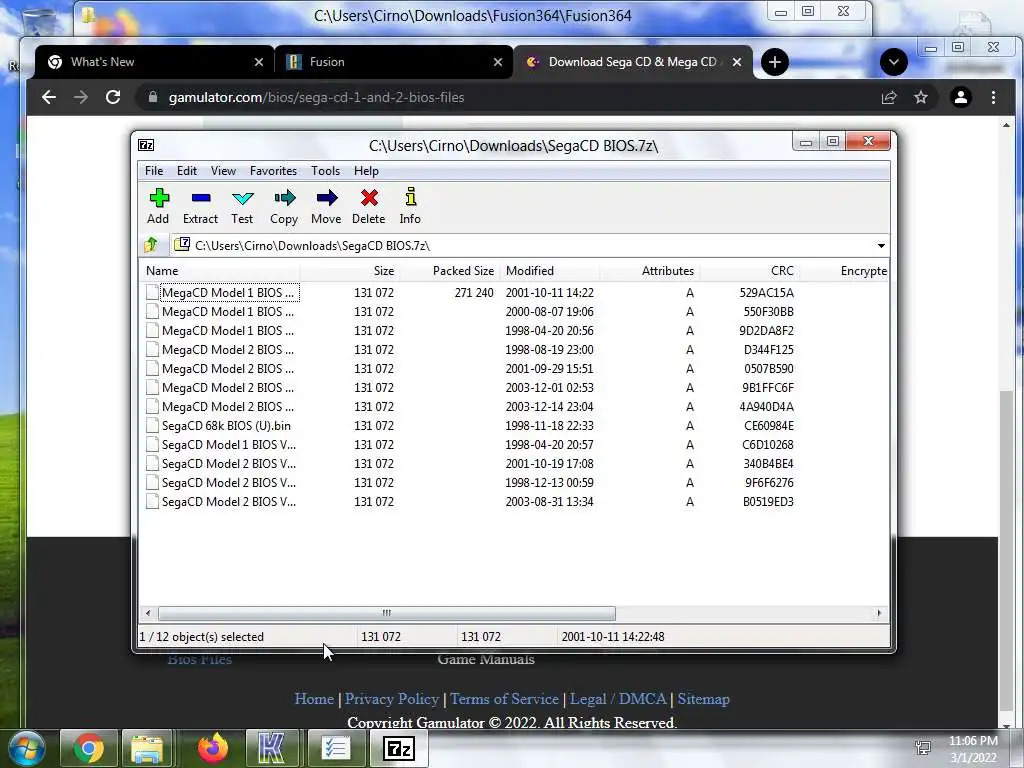Sort by Packed Size column header

click(450, 270)
